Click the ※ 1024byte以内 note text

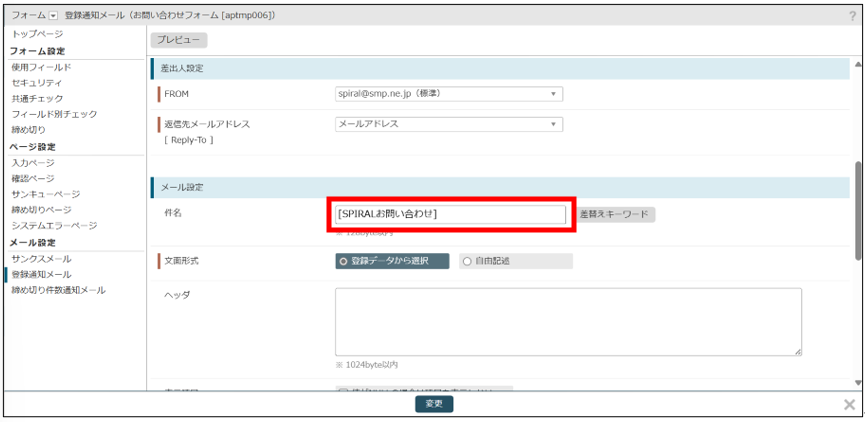point(367,365)
